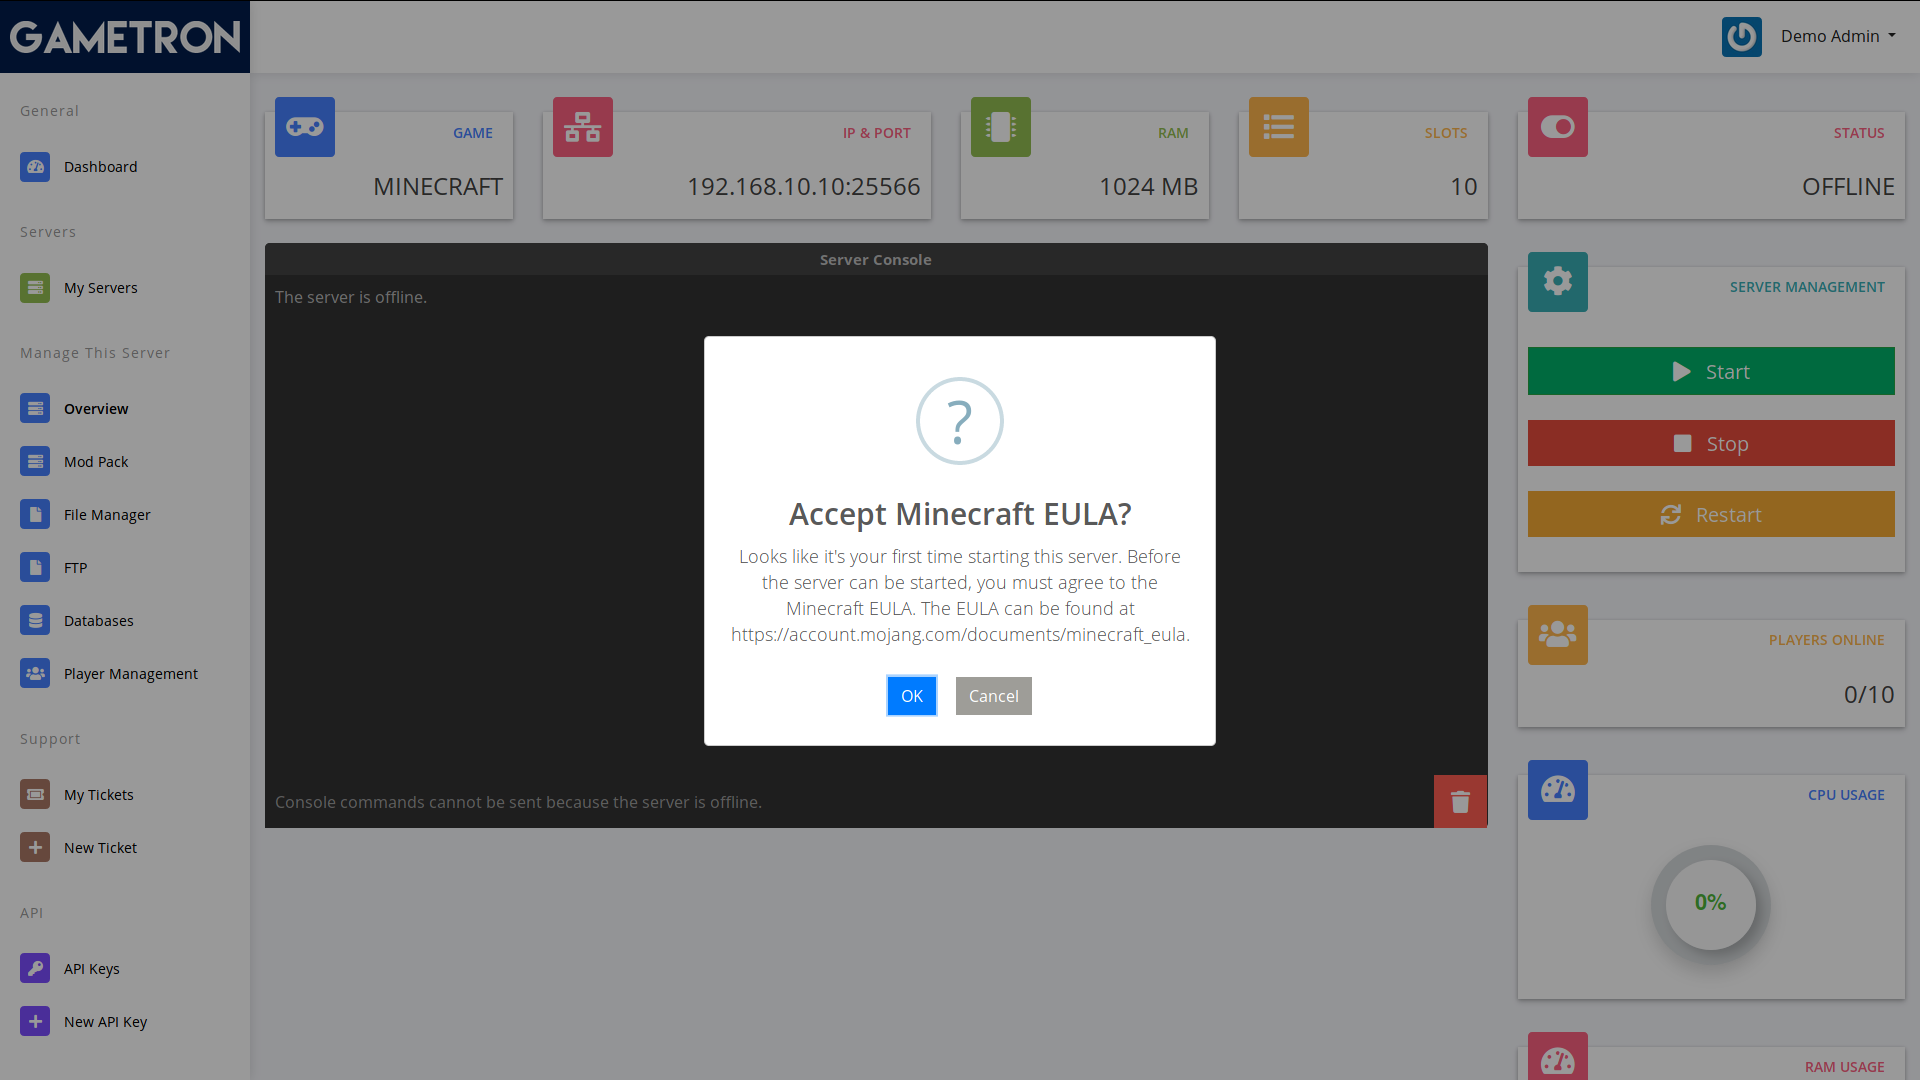1920x1080 pixels.
Task: Click the game controller icon
Action: 304,127
